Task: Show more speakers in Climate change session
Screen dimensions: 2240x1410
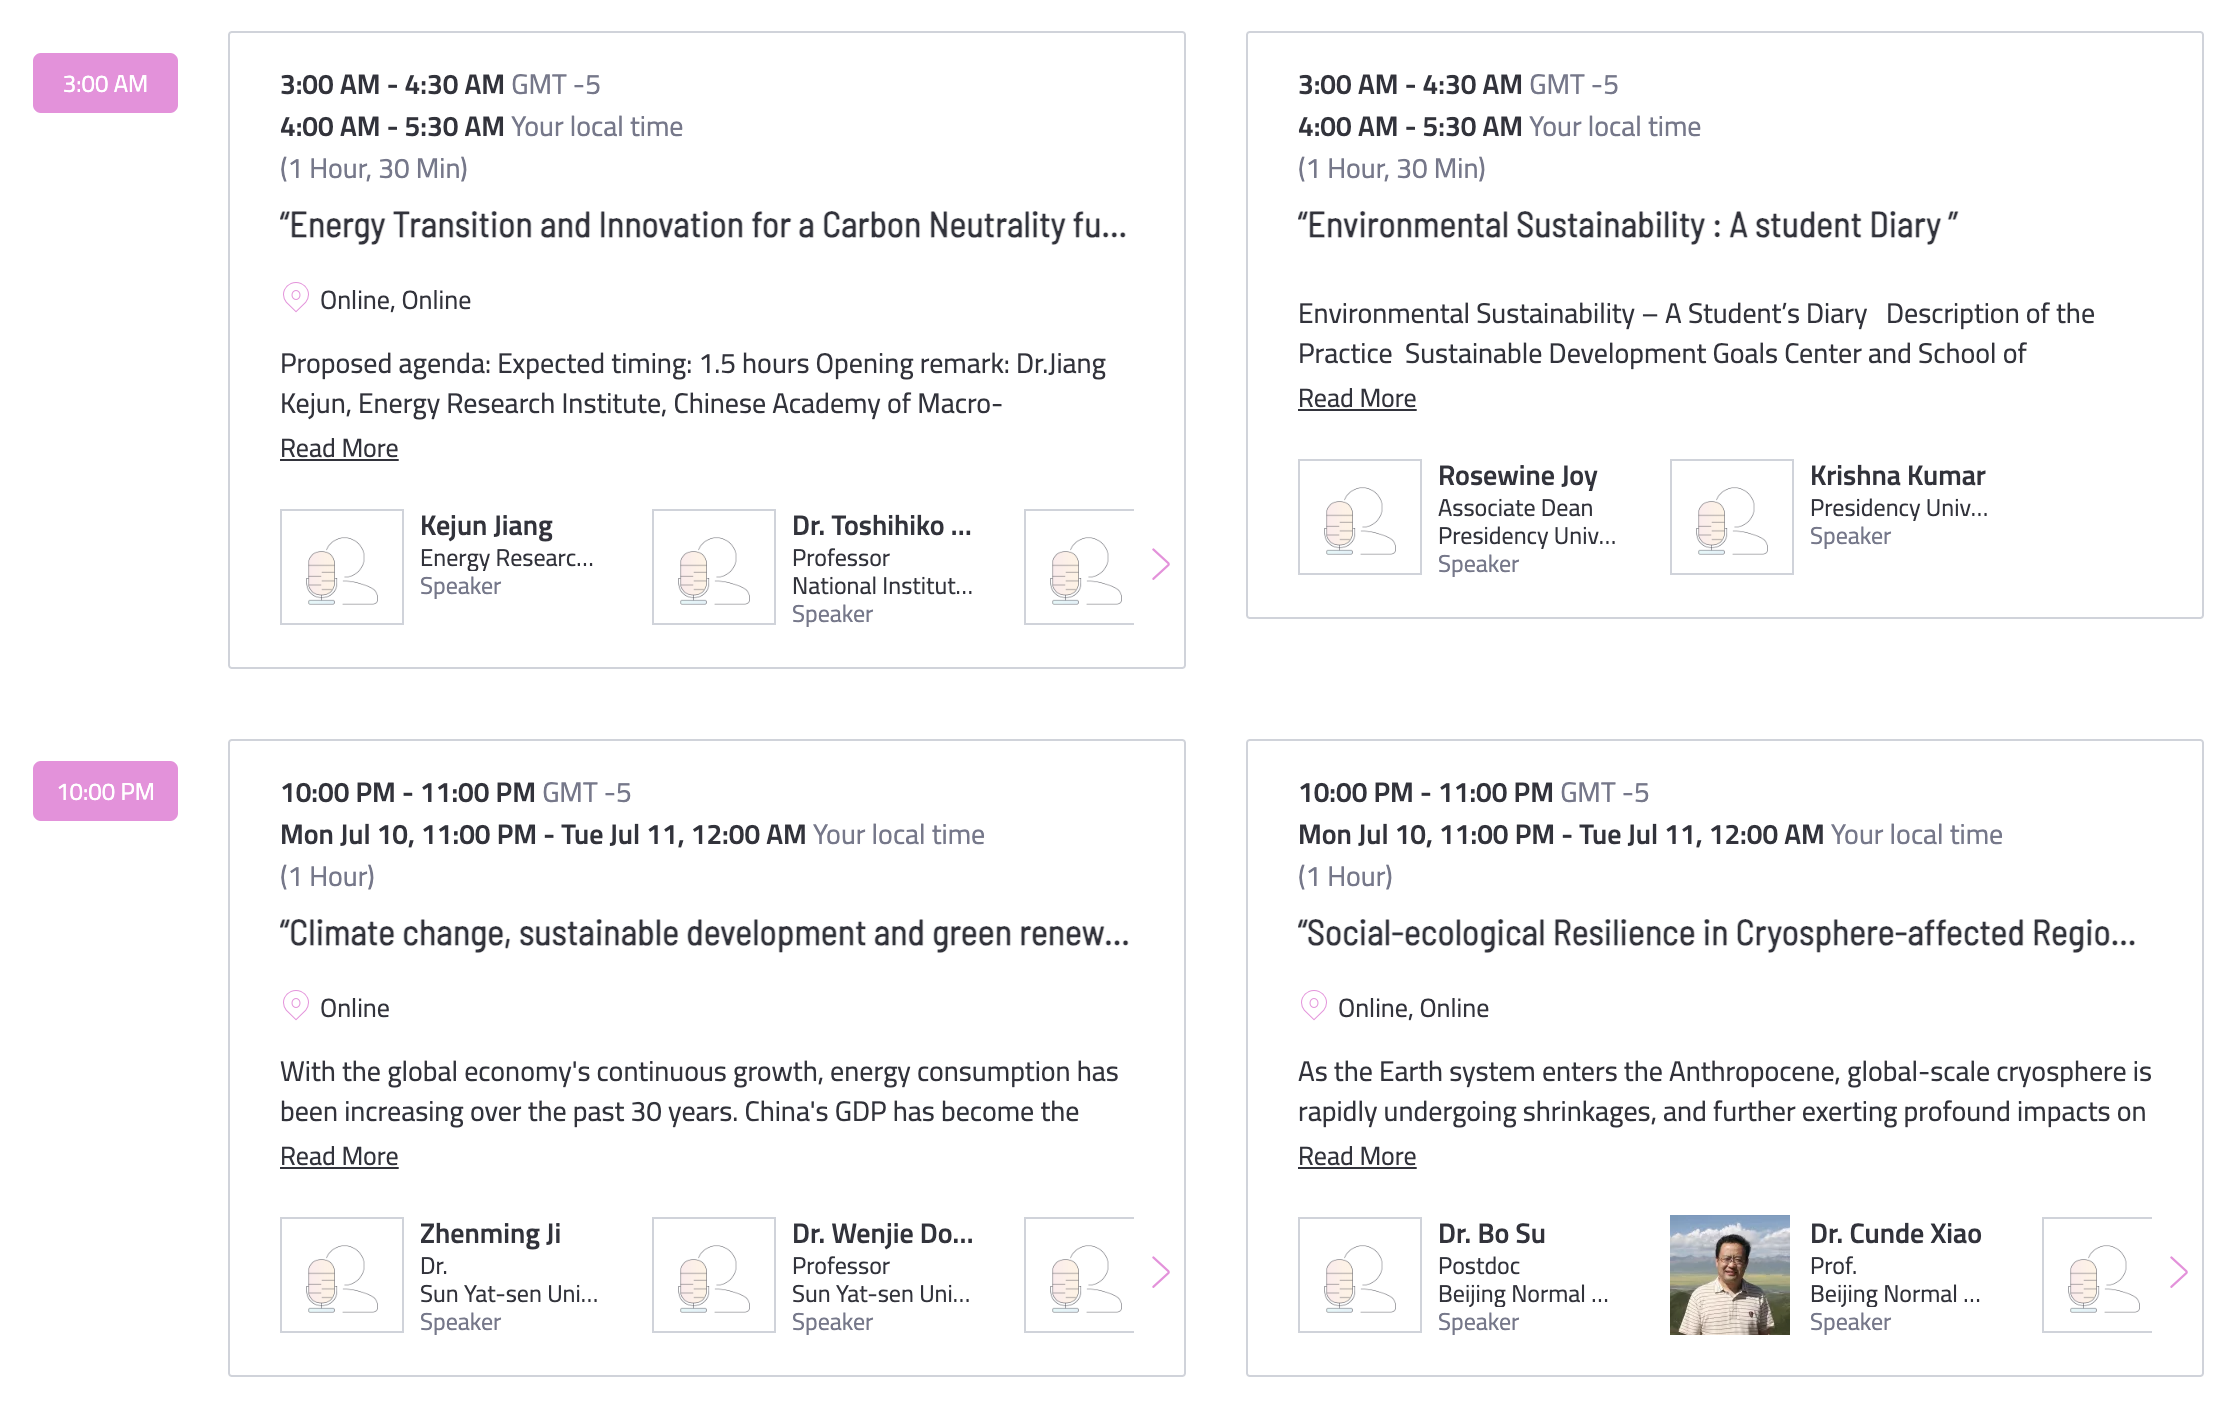Action: pyautogui.click(x=1160, y=1273)
